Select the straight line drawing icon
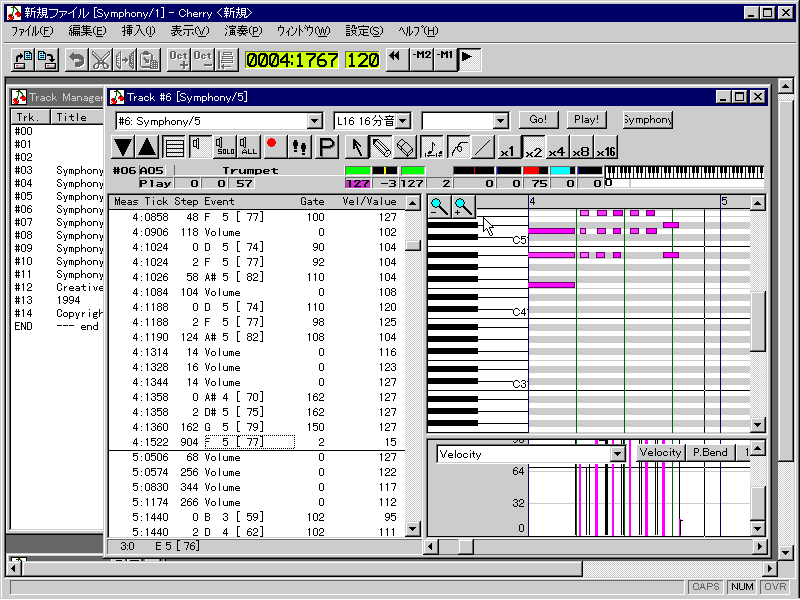800x600 pixels. tap(482, 147)
